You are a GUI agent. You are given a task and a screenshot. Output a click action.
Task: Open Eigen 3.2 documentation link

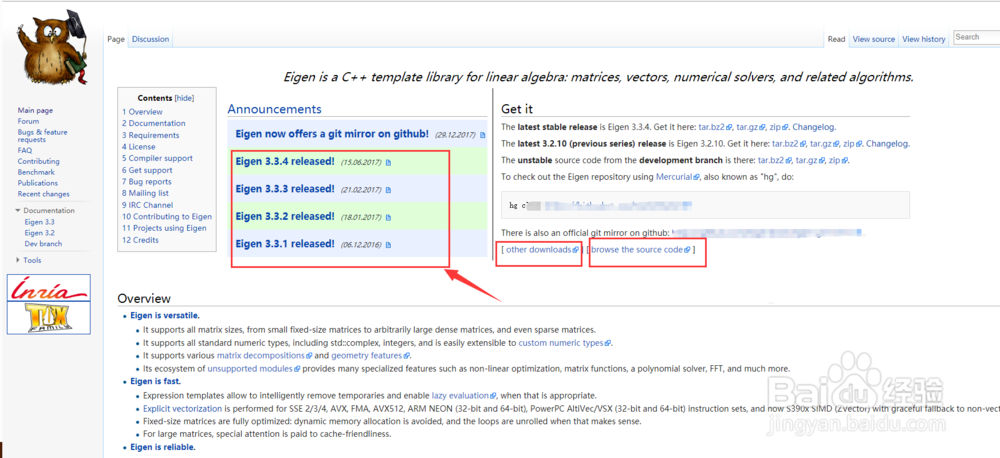pos(40,233)
